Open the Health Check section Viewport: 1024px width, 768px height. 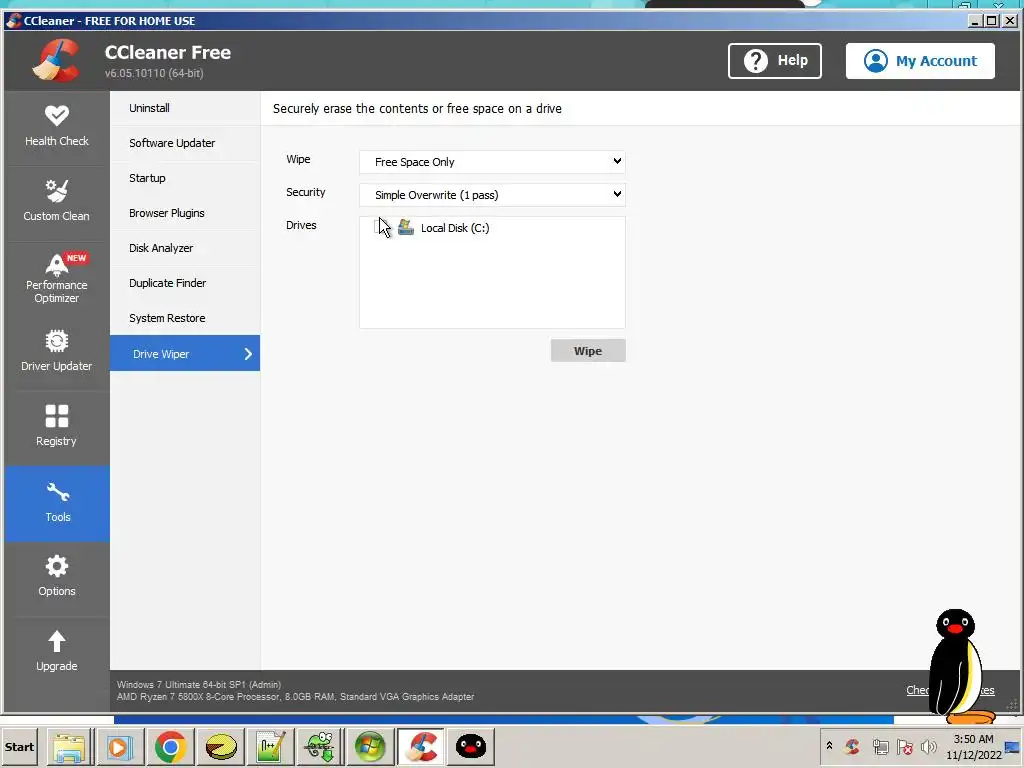point(57,127)
